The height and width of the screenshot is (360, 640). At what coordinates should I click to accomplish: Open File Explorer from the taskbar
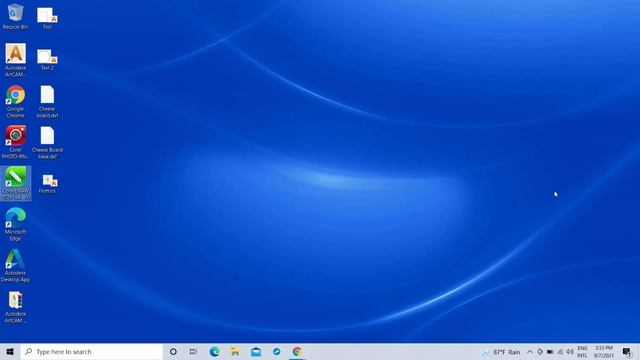point(235,351)
